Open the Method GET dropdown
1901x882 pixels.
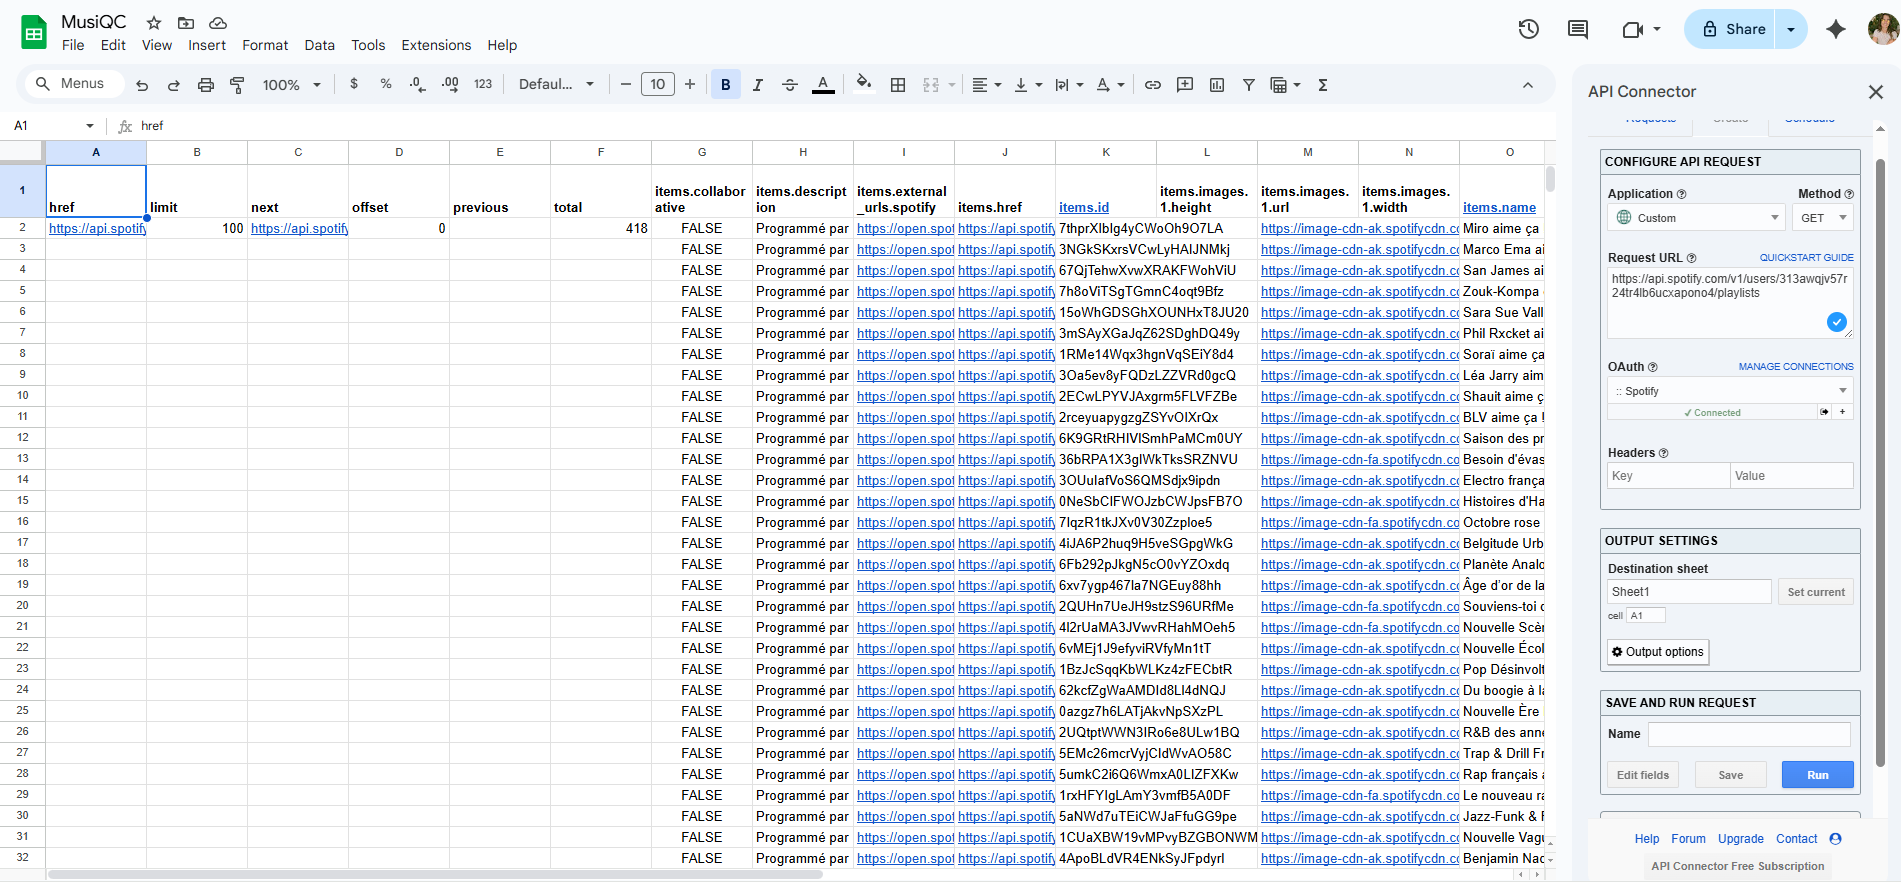point(1824,218)
